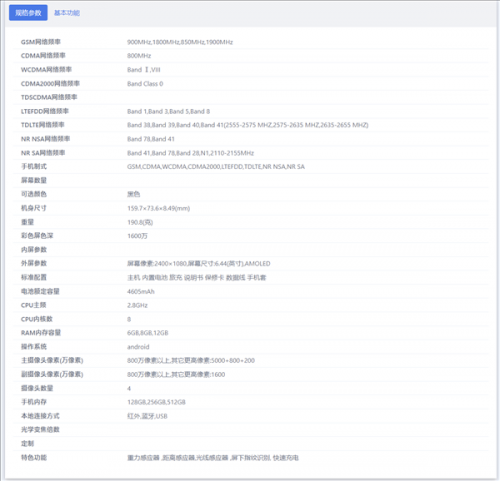Switch to the 基本功能 tab
The height and width of the screenshot is (481, 500).
(x=67, y=13)
